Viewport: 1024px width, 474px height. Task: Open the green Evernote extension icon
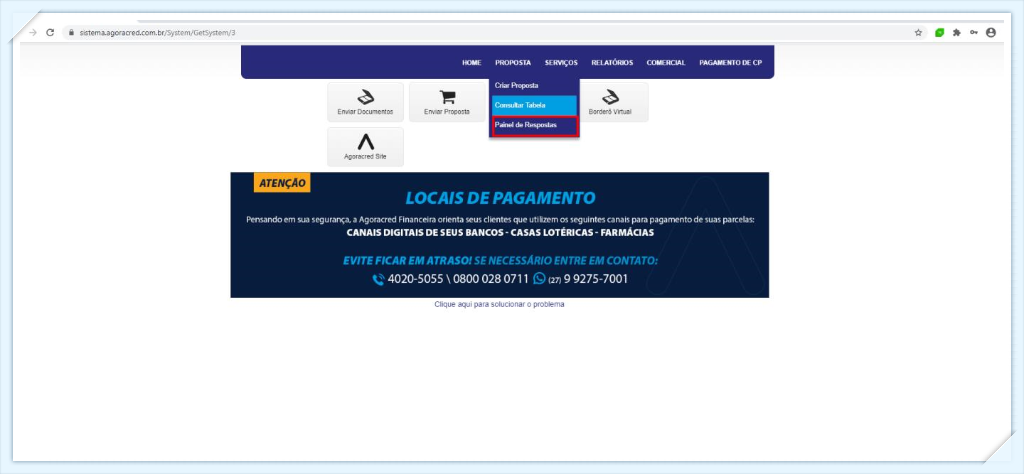(x=940, y=33)
